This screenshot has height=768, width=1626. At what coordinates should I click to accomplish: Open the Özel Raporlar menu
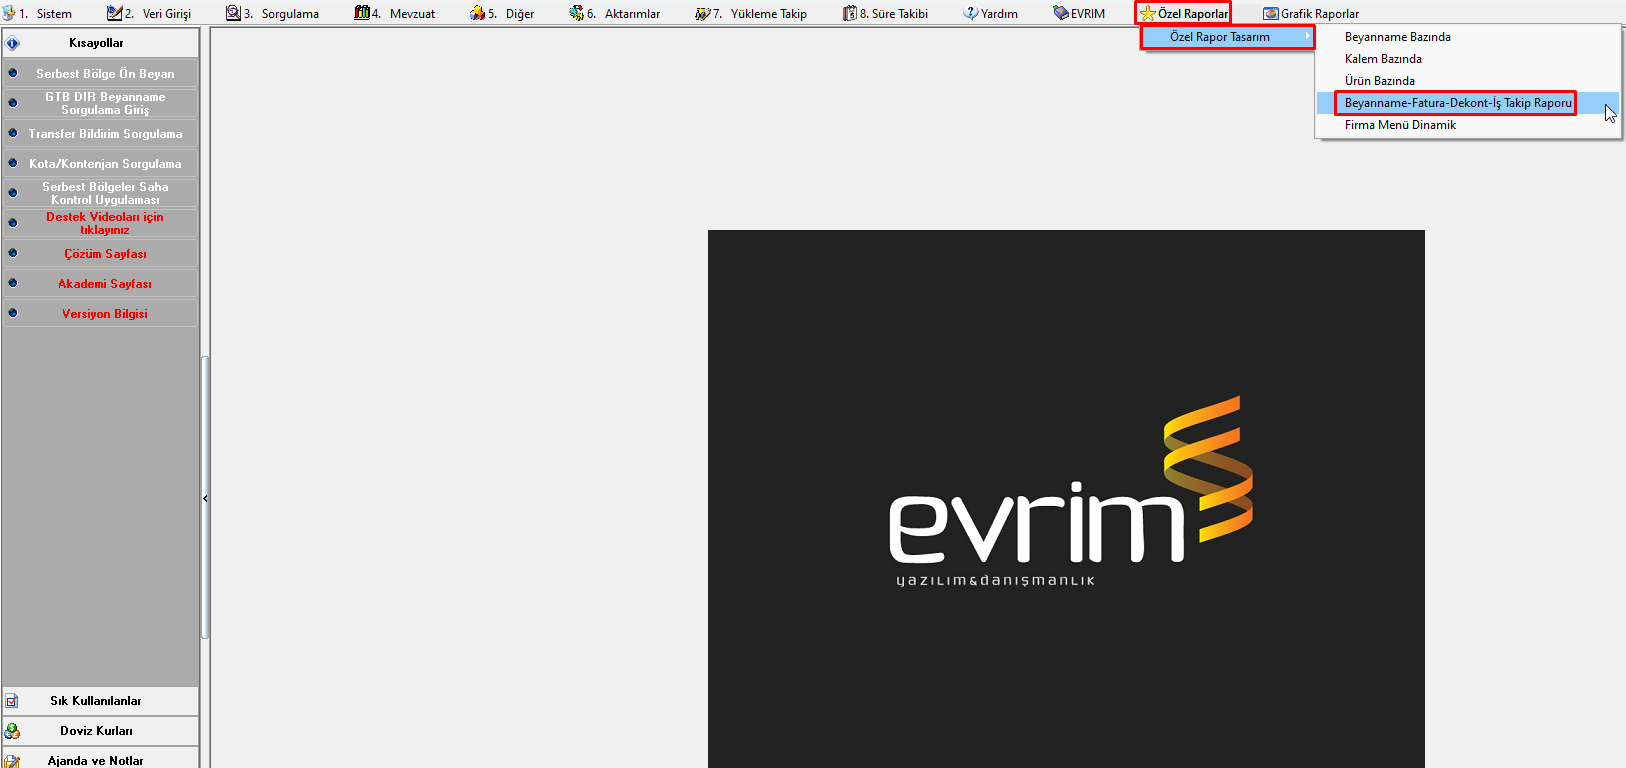pos(1183,13)
